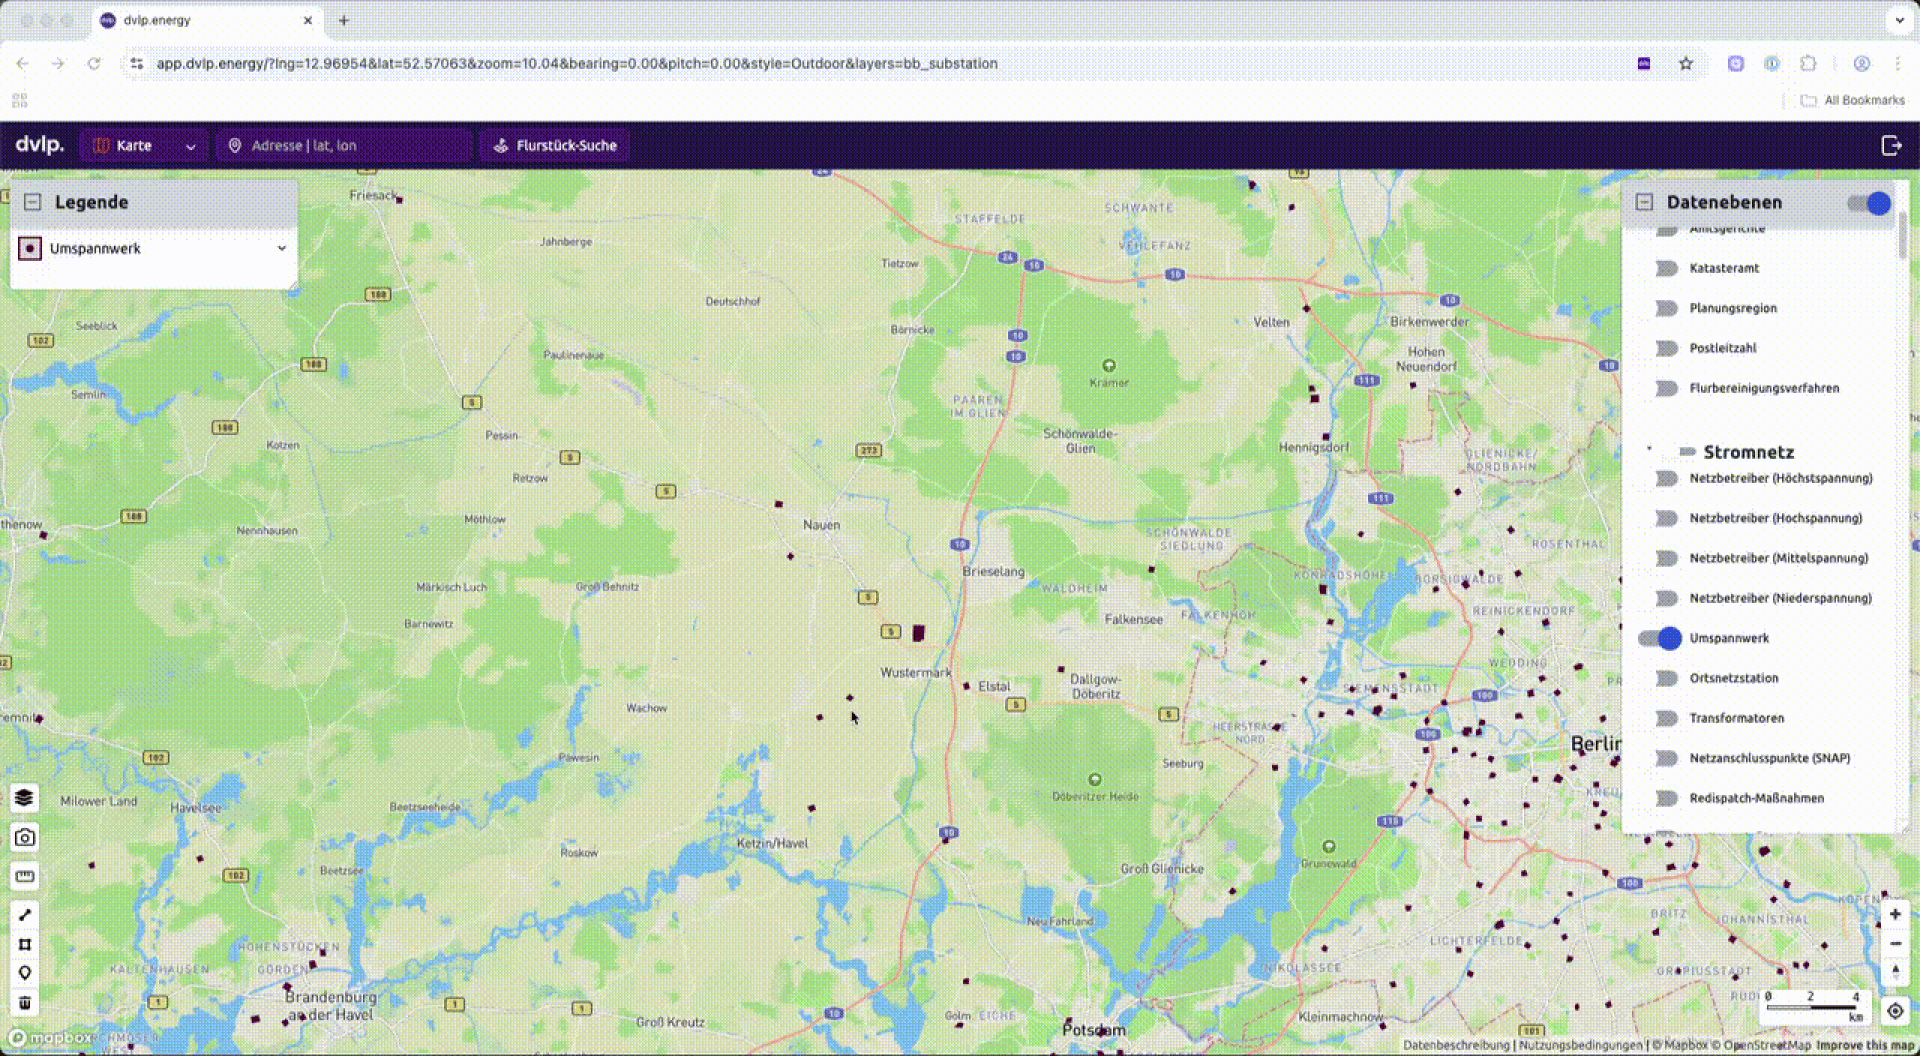Expand the Umspannwerk legend entry
Image resolution: width=1920 pixels, height=1056 pixels.
point(282,248)
